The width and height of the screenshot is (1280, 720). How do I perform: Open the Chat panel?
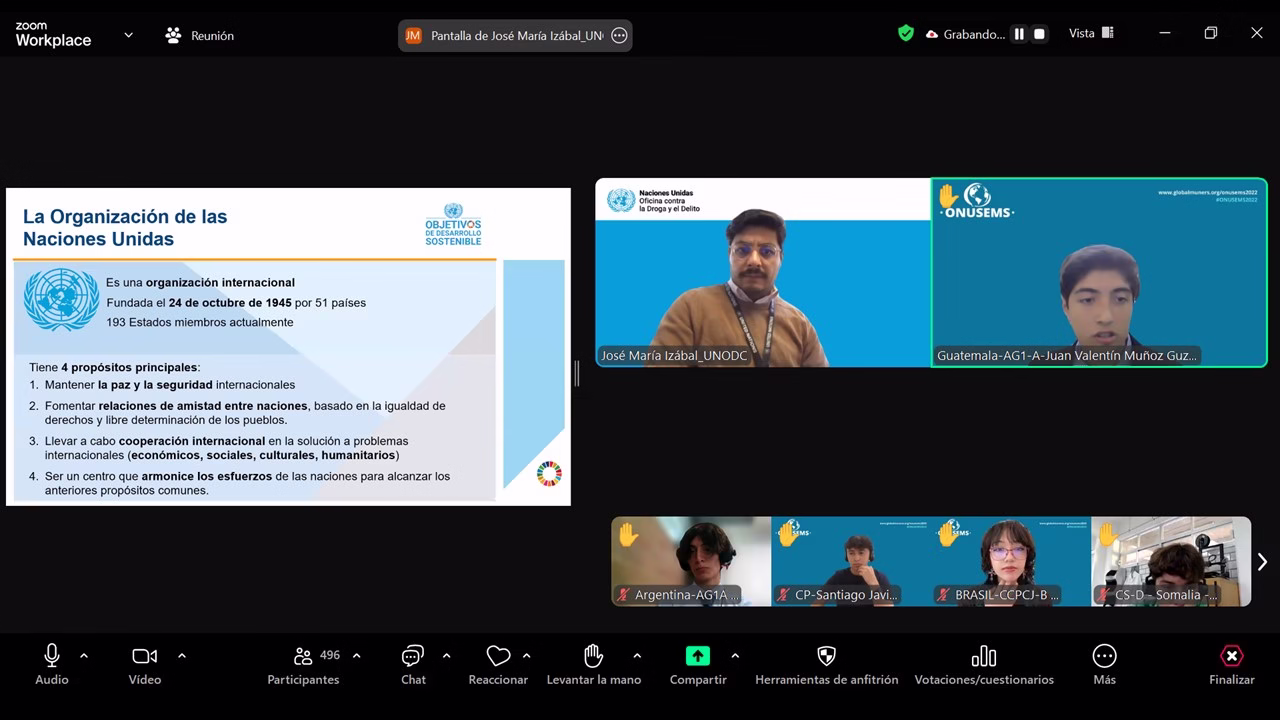tap(412, 657)
